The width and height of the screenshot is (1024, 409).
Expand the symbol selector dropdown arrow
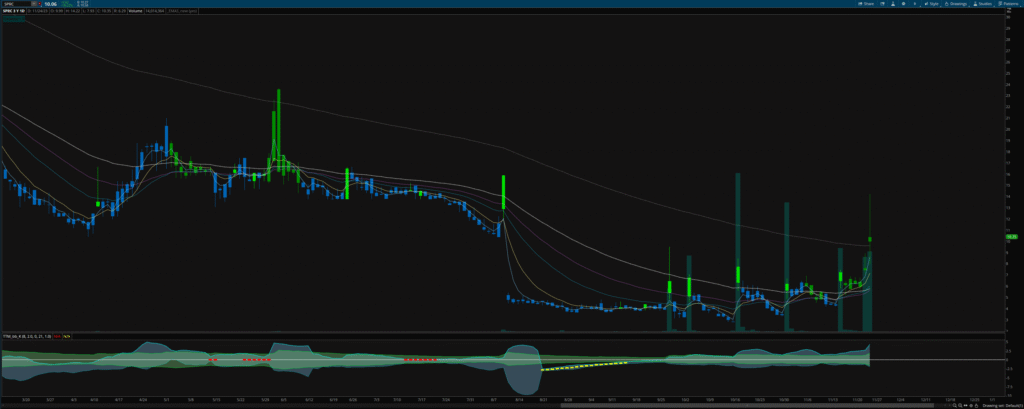31,4
